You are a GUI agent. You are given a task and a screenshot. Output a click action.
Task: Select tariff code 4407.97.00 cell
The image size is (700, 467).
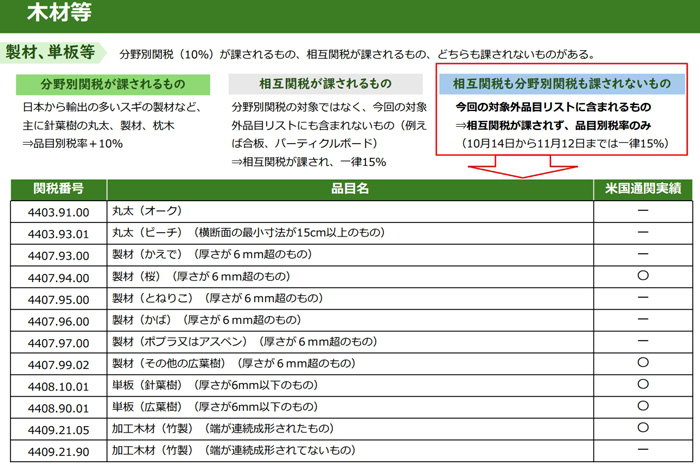point(59,342)
